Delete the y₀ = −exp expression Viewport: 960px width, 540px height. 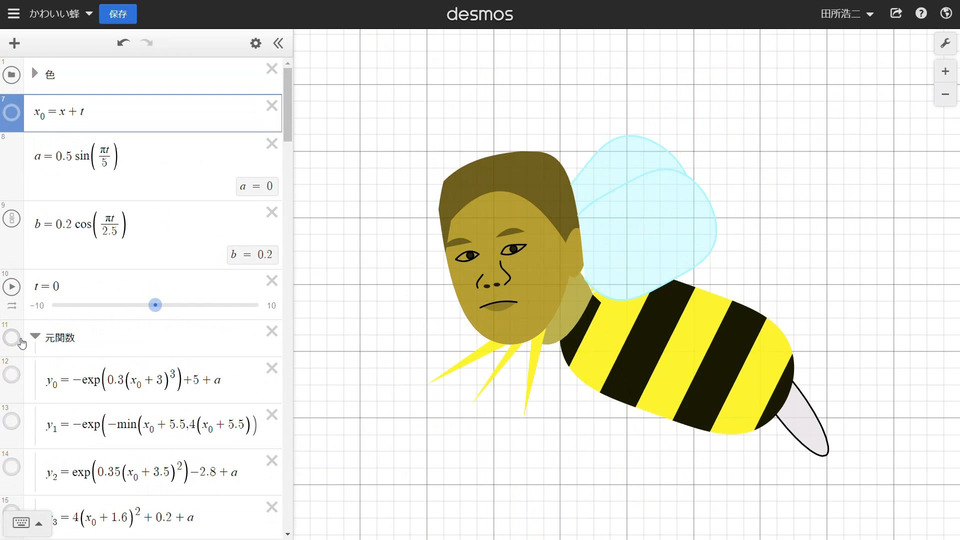pos(272,369)
